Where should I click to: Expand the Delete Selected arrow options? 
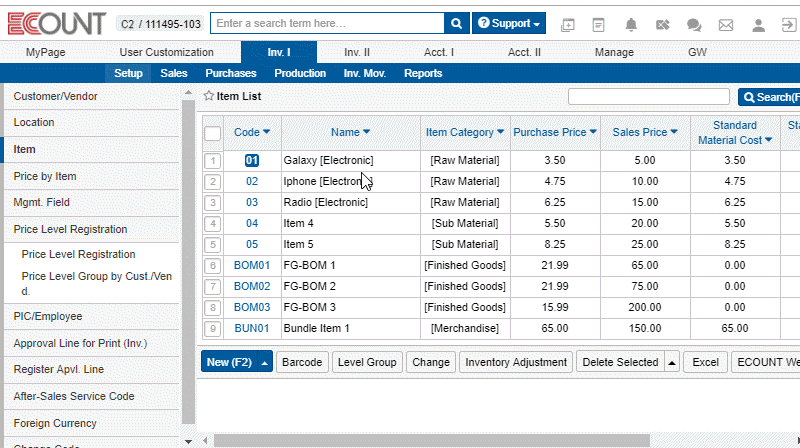672,362
